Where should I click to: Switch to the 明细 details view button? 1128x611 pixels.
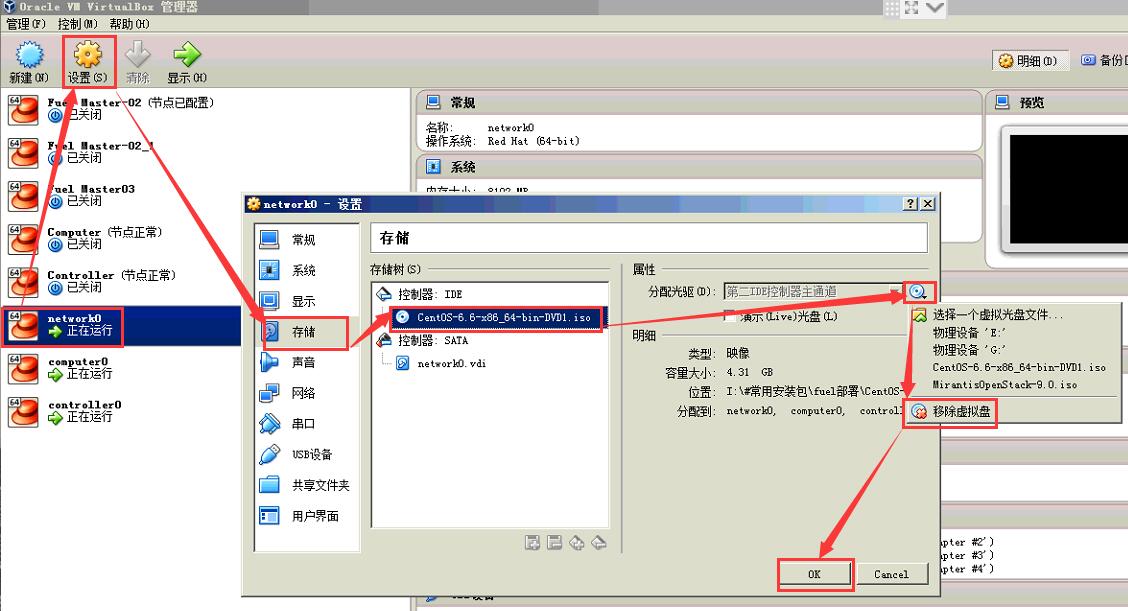1029,61
